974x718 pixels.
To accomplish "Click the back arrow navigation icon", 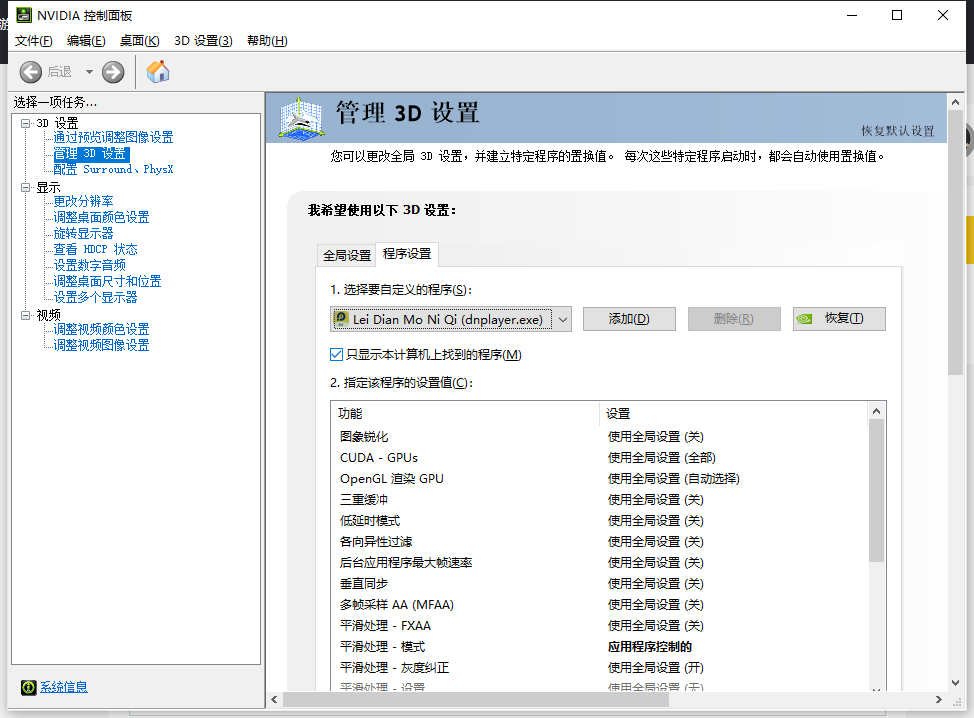I will click(x=31, y=72).
